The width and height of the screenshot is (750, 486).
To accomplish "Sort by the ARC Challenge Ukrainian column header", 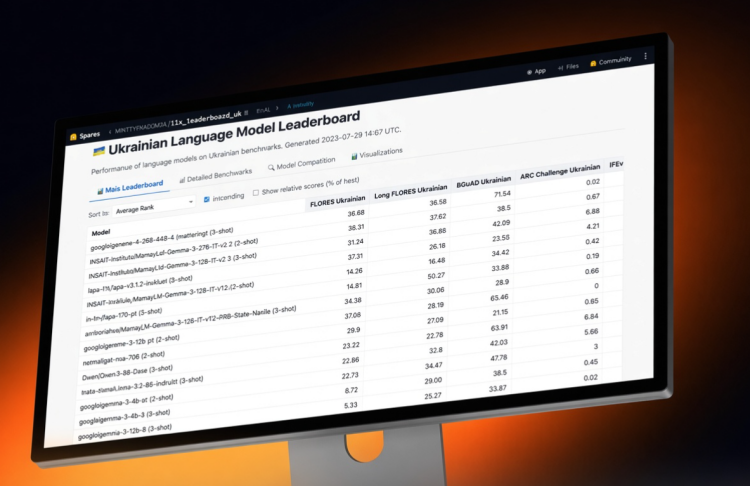I will pos(560,171).
